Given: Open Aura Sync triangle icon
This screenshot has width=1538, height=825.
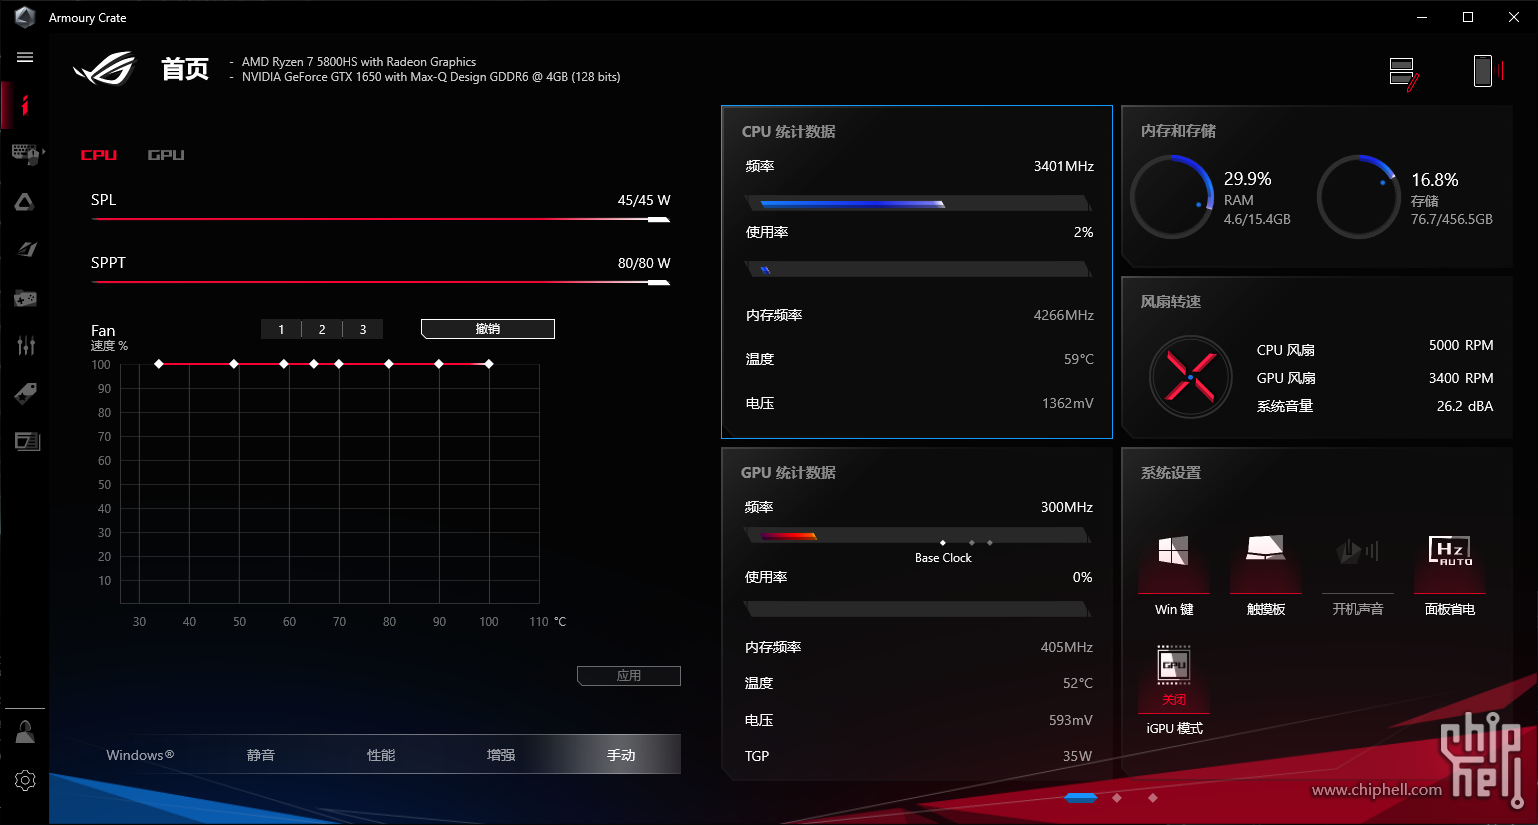Looking at the screenshot, I should click(x=25, y=202).
